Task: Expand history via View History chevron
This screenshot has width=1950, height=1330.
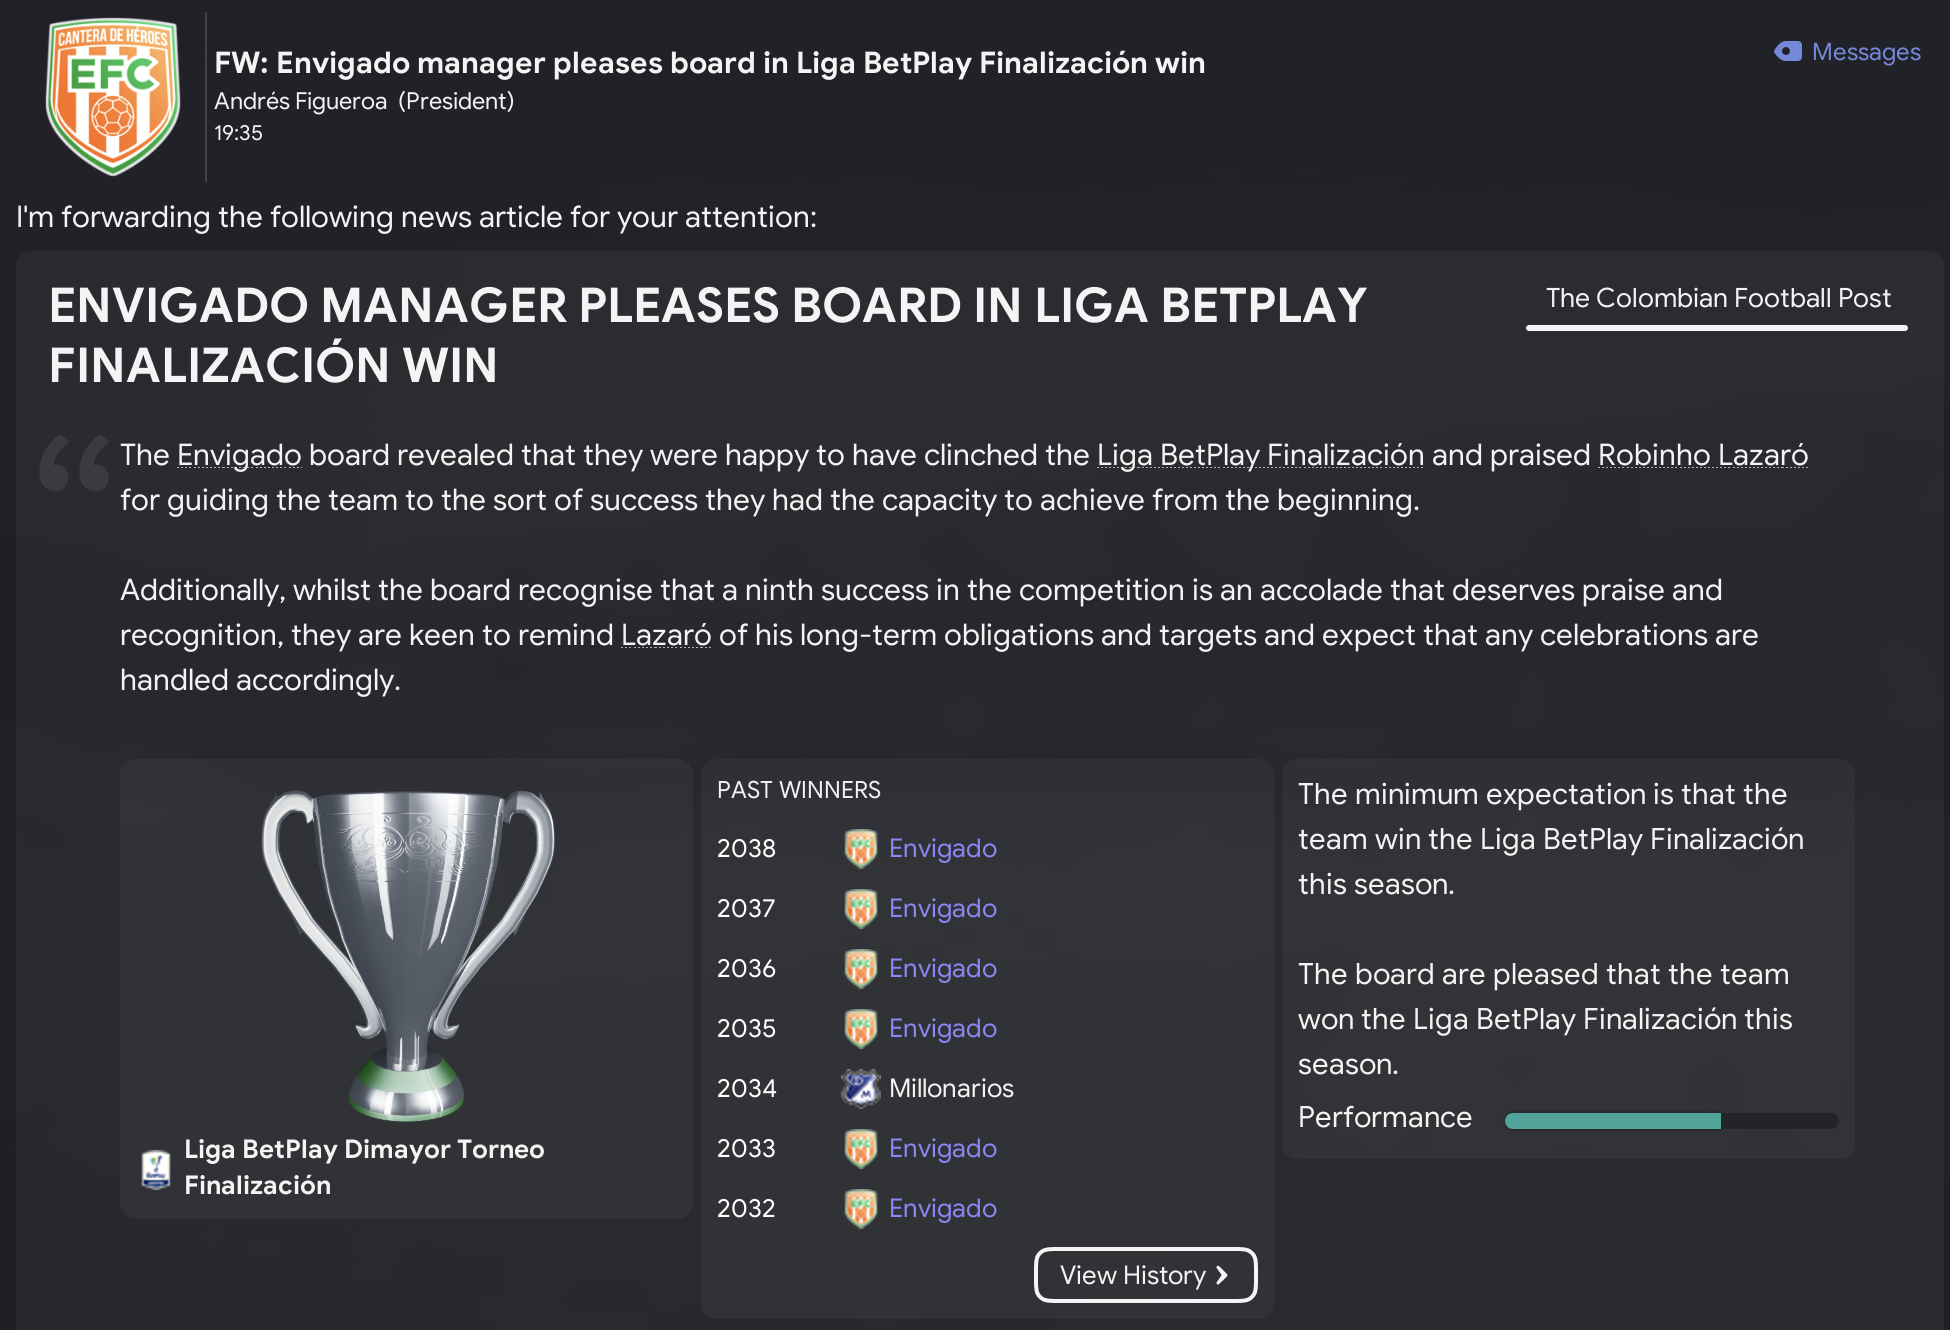Action: [x=1222, y=1275]
